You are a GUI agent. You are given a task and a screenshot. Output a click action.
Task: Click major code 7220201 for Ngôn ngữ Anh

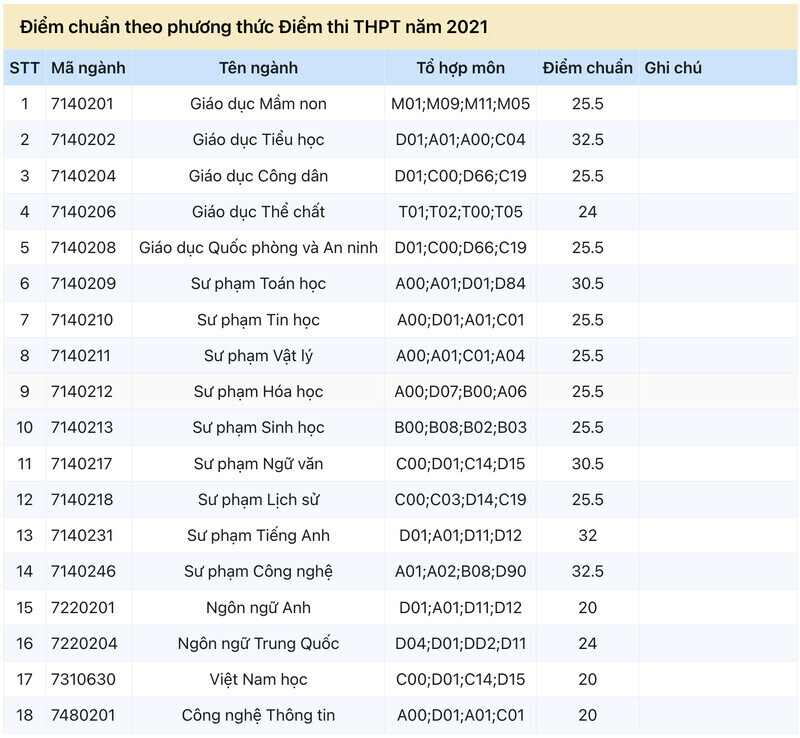click(x=83, y=607)
